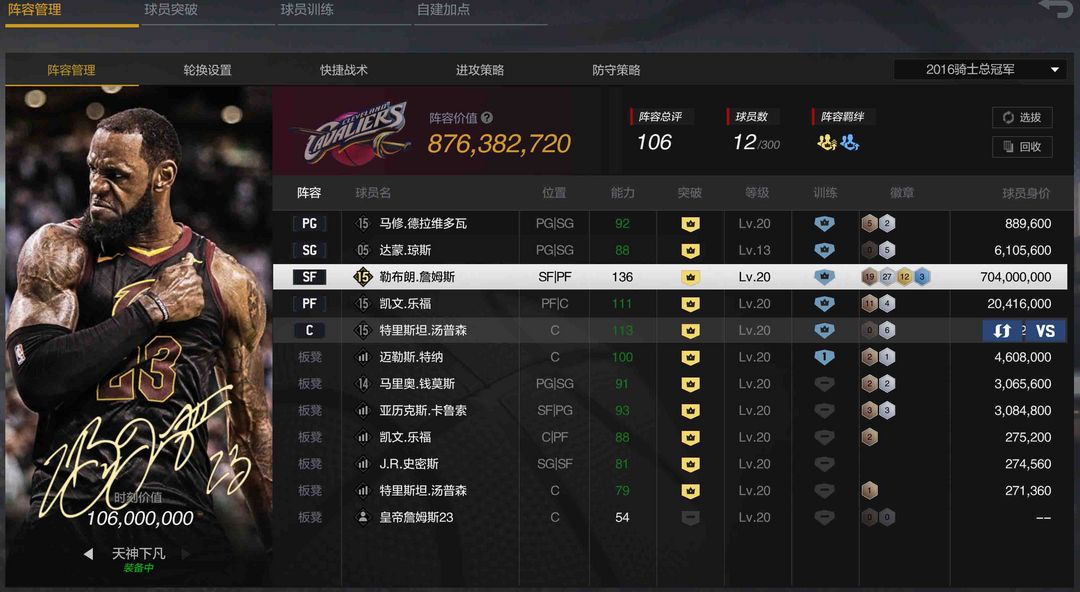Click the swap arrows icon on 特里斯坦.汤普森 row
The height and width of the screenshot is (592, 1080).
click(x=1002, y=331)
